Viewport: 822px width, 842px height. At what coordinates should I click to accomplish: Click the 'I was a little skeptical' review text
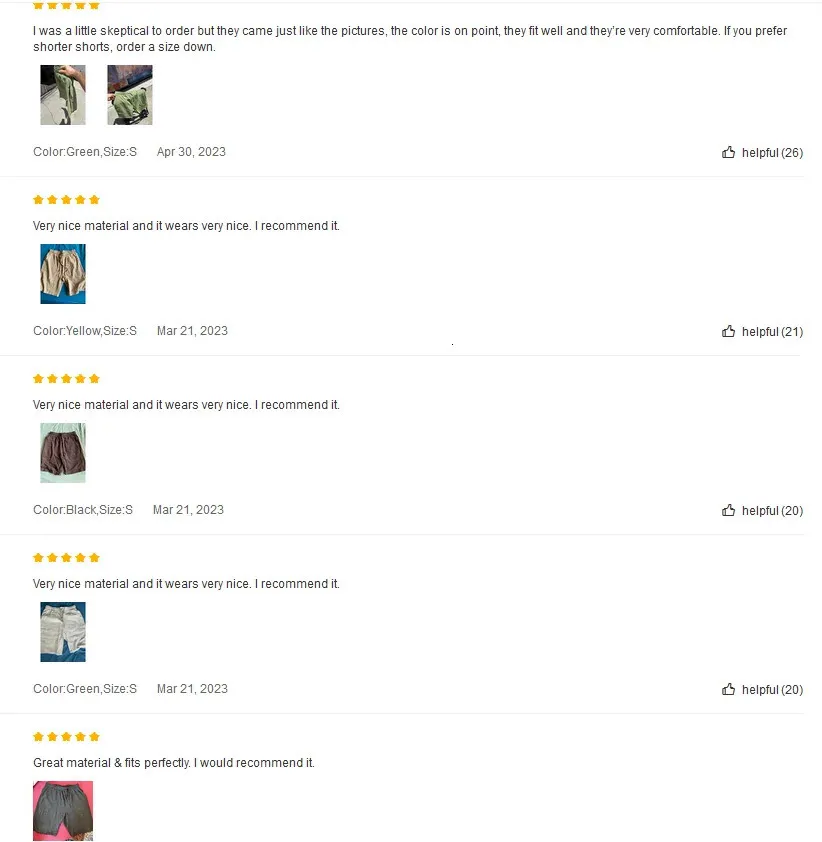pyautogui.click(x=410, y=39)
